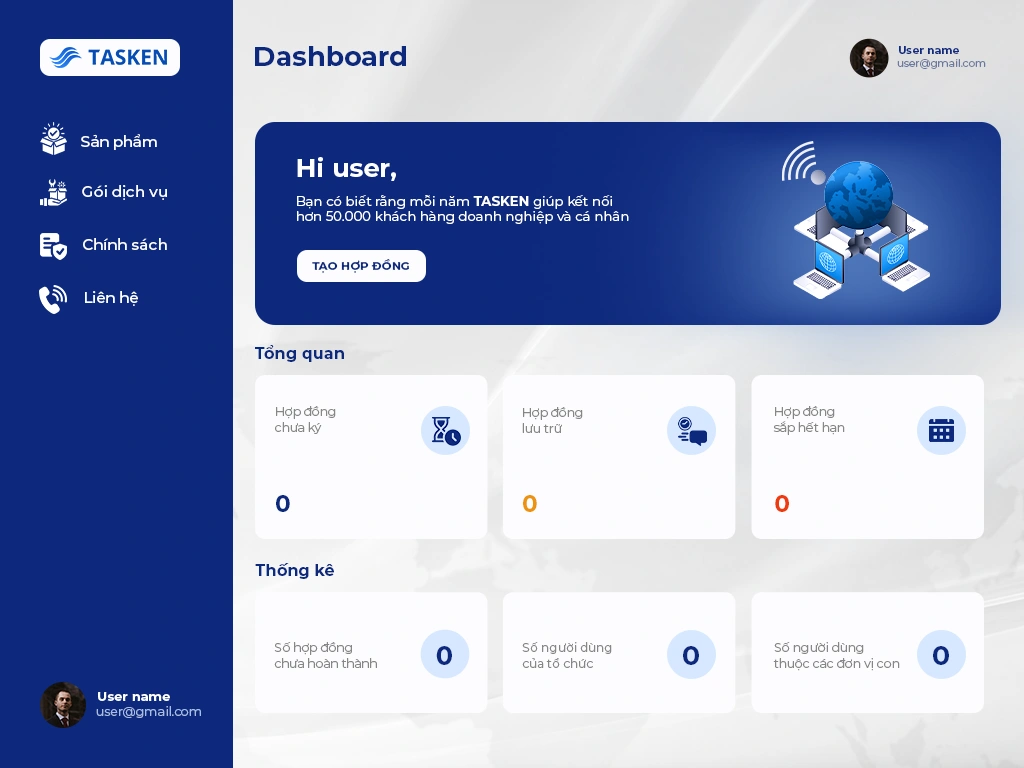Click the orange 0 value under Hợp đồng lưu trữ
This screenshot has height=768, width=1024.
[x=530, y=504]
